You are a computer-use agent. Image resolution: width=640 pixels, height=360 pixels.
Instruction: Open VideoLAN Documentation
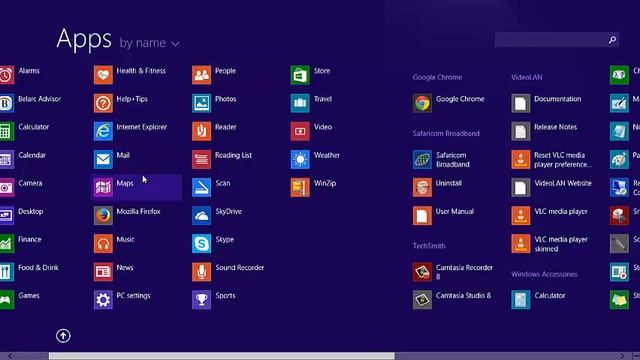[x=547, y=103]
